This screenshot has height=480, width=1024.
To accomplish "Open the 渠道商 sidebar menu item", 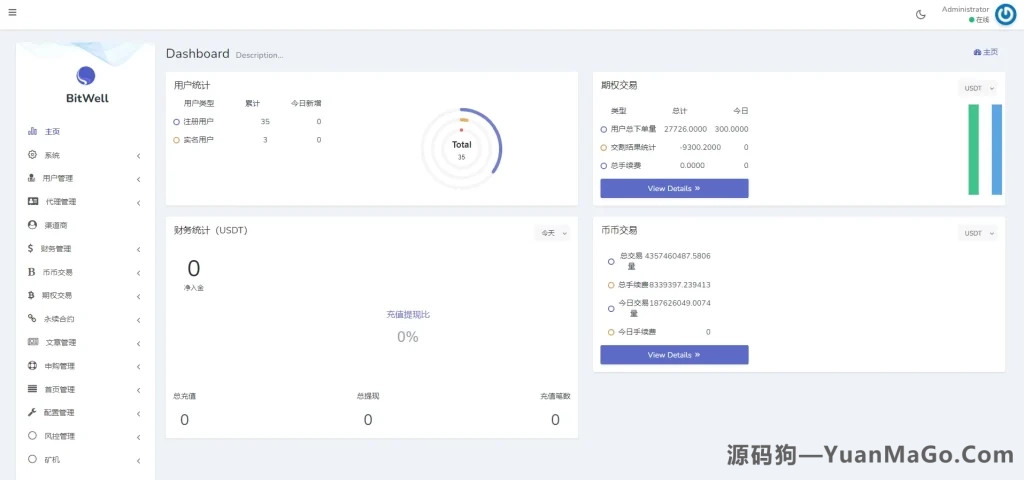I will click(x=85, y=225).
